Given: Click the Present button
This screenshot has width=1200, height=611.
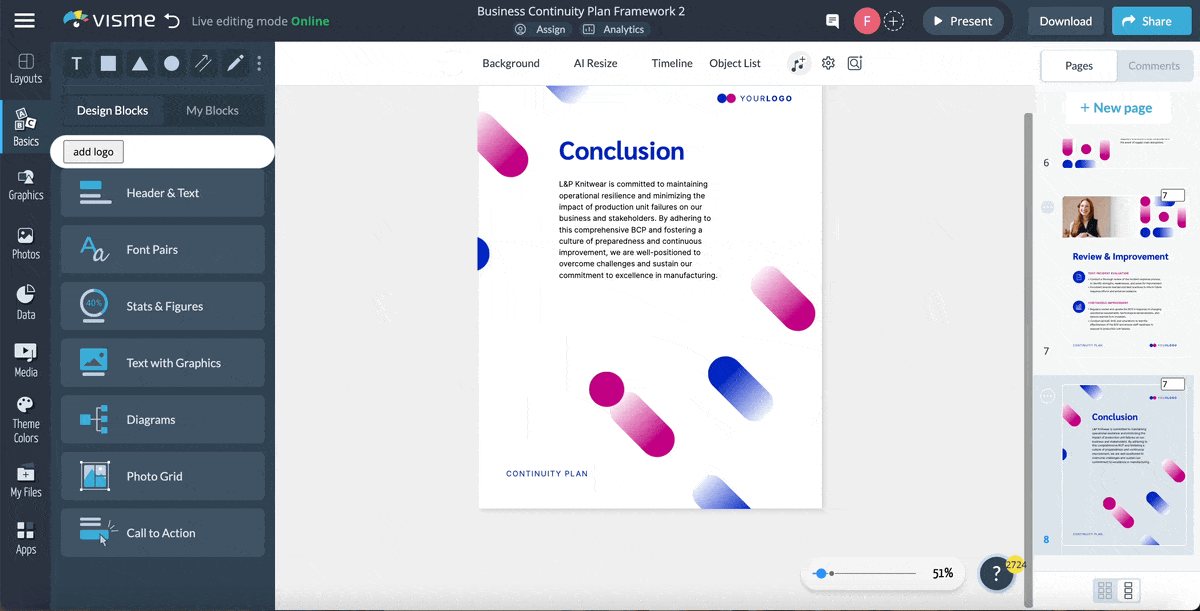Looking at the screenshot, I should (962, 20).
